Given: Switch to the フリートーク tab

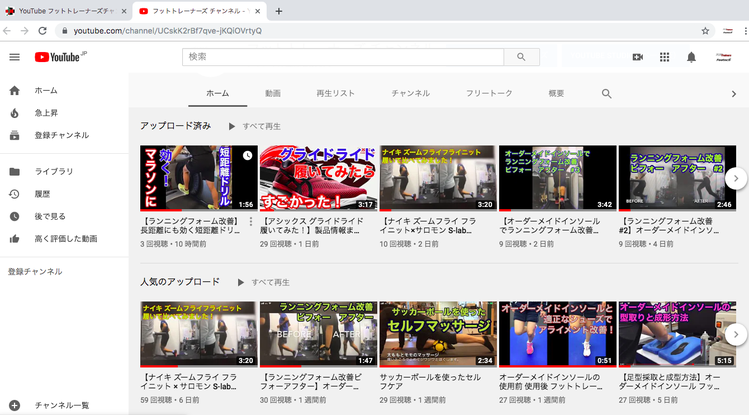Looking at the screenshot, I should point(489,94).
